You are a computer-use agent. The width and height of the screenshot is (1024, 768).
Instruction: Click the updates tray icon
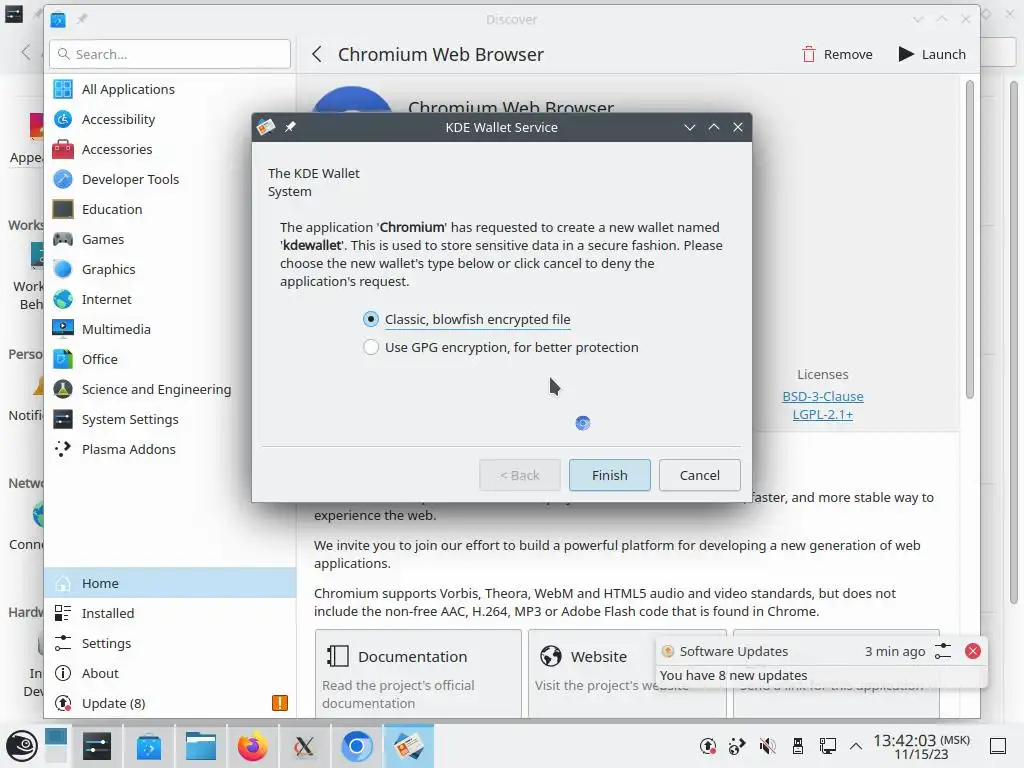pos(708,746)
